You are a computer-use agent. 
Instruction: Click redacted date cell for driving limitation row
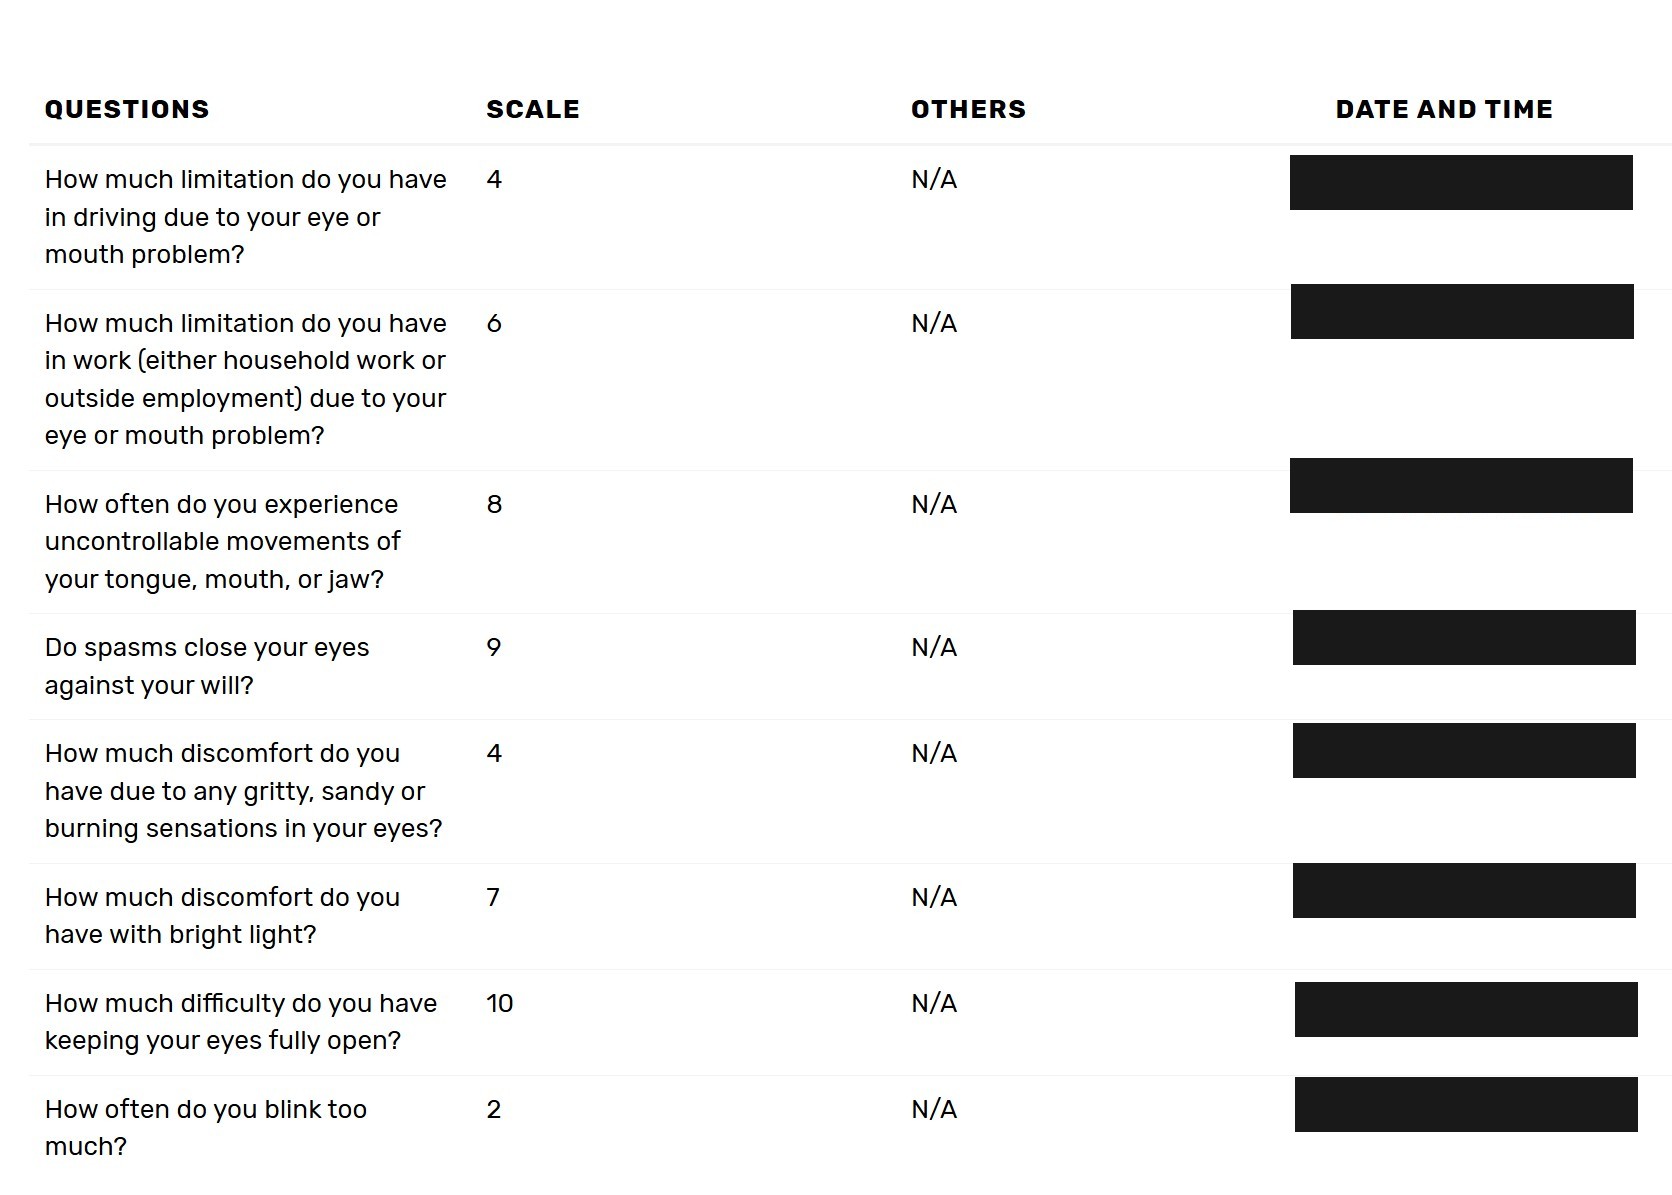(1461, 183)
